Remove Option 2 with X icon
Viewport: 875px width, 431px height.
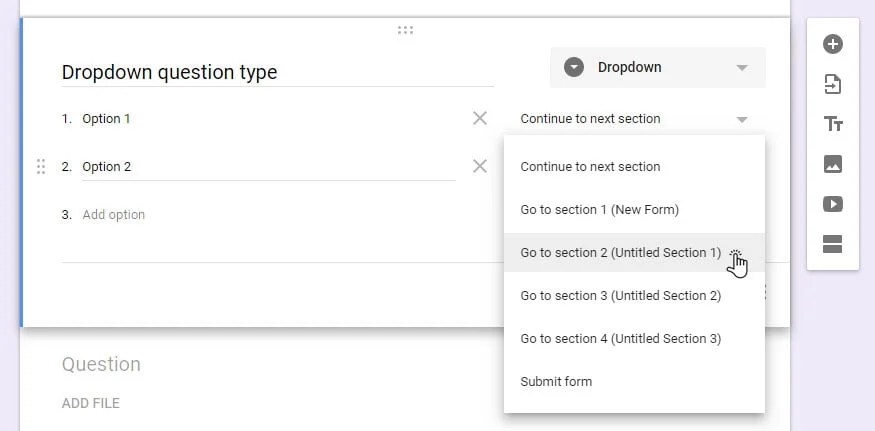coord(480,166)
